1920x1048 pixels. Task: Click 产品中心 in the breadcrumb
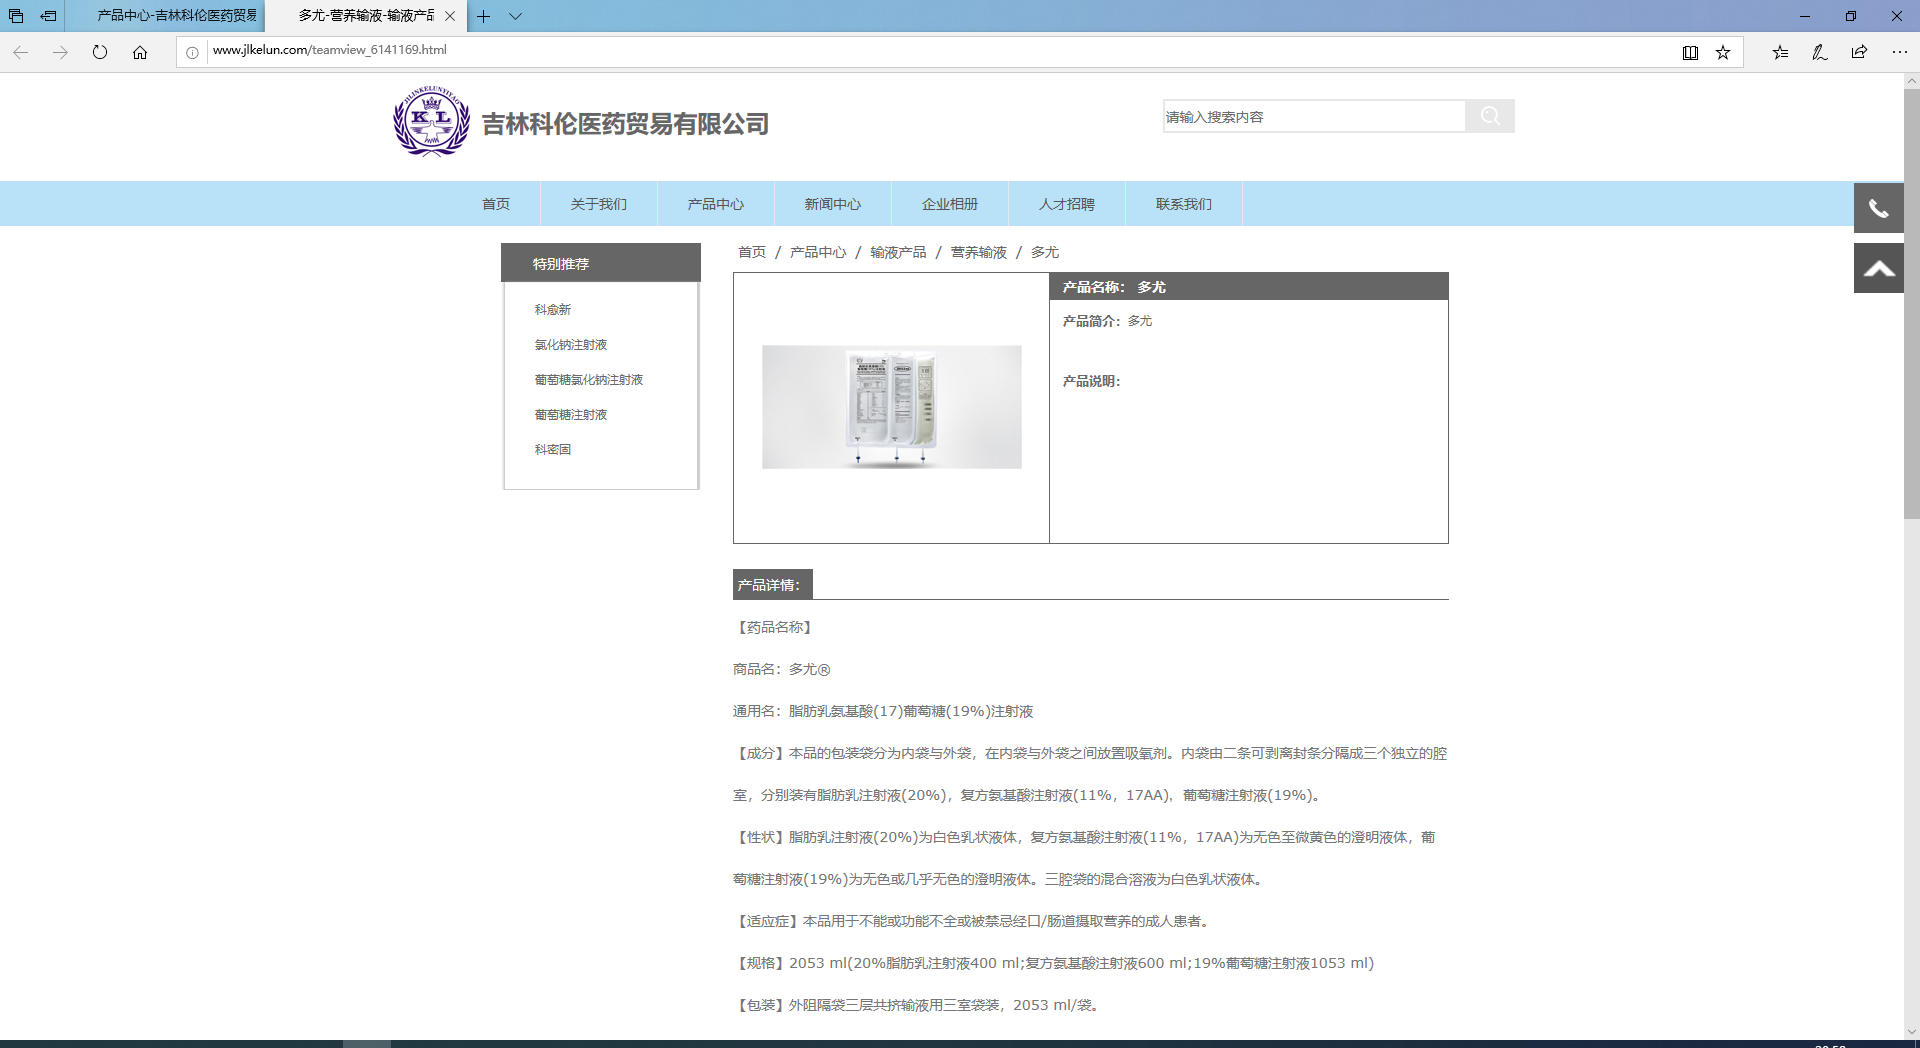pos(818,252)
